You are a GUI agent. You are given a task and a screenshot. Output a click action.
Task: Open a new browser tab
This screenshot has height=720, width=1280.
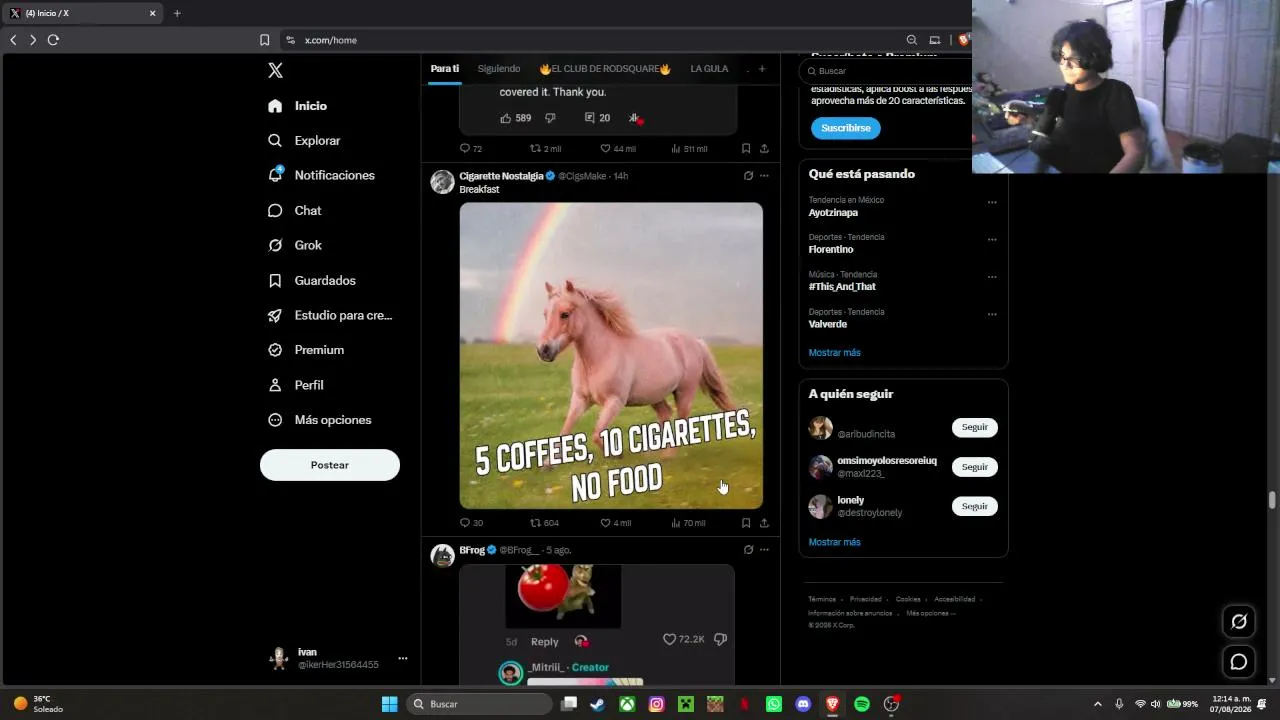point(177,13)
